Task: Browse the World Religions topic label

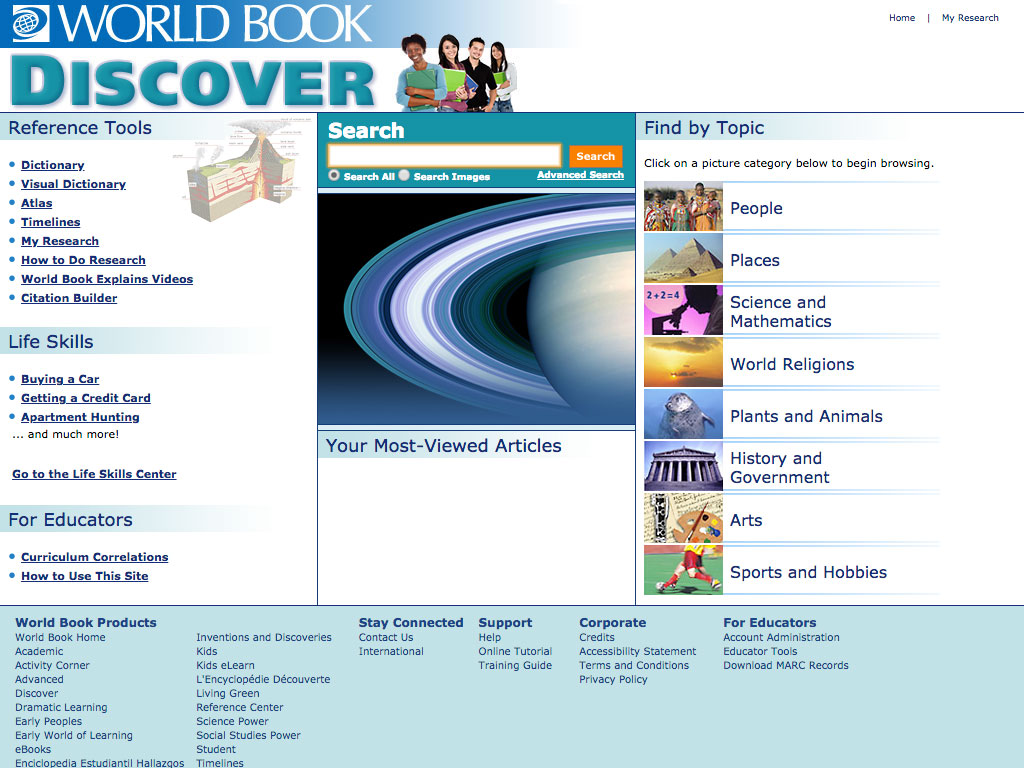Action: tap(792, 364)
